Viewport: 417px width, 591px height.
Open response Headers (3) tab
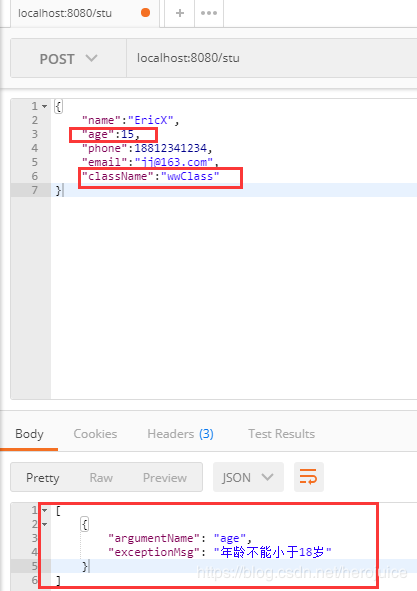[180, 434]
